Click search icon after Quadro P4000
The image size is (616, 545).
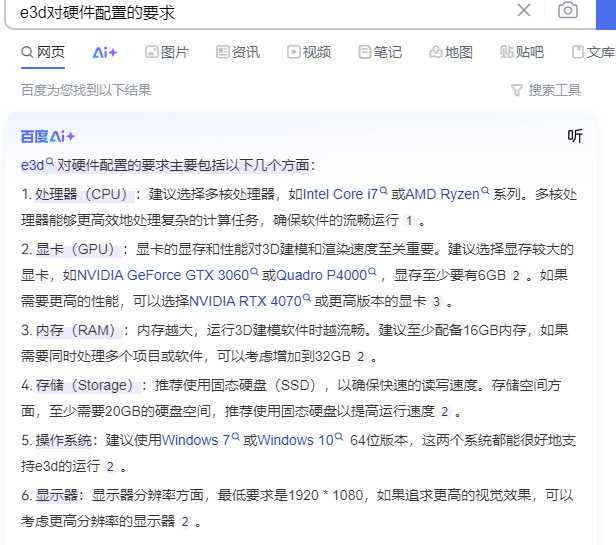371,271
